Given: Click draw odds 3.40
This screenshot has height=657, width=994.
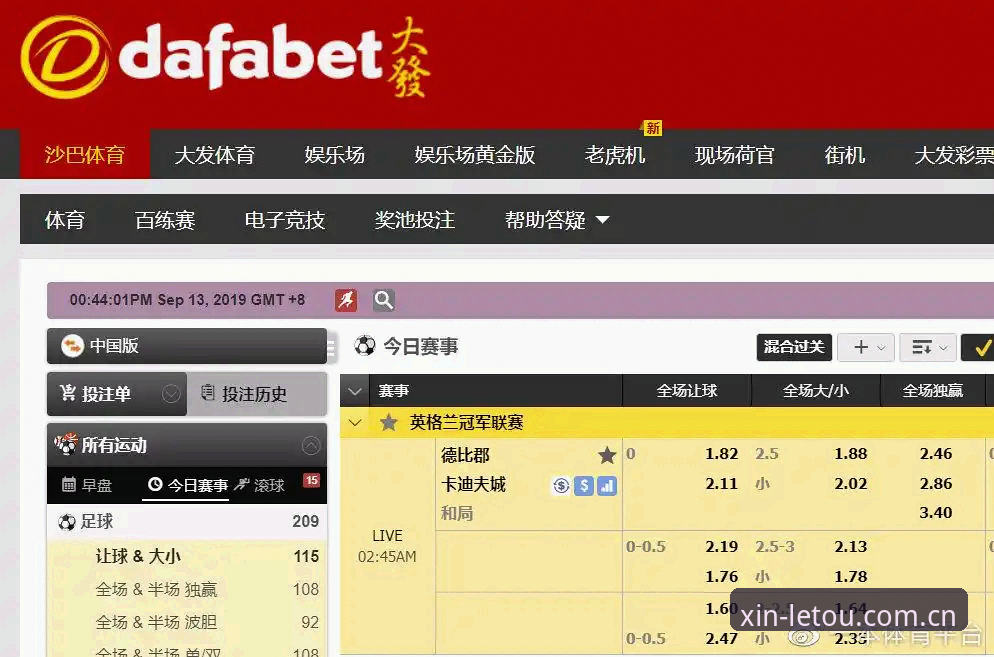Looking at the screenshot, I should 936,512.
